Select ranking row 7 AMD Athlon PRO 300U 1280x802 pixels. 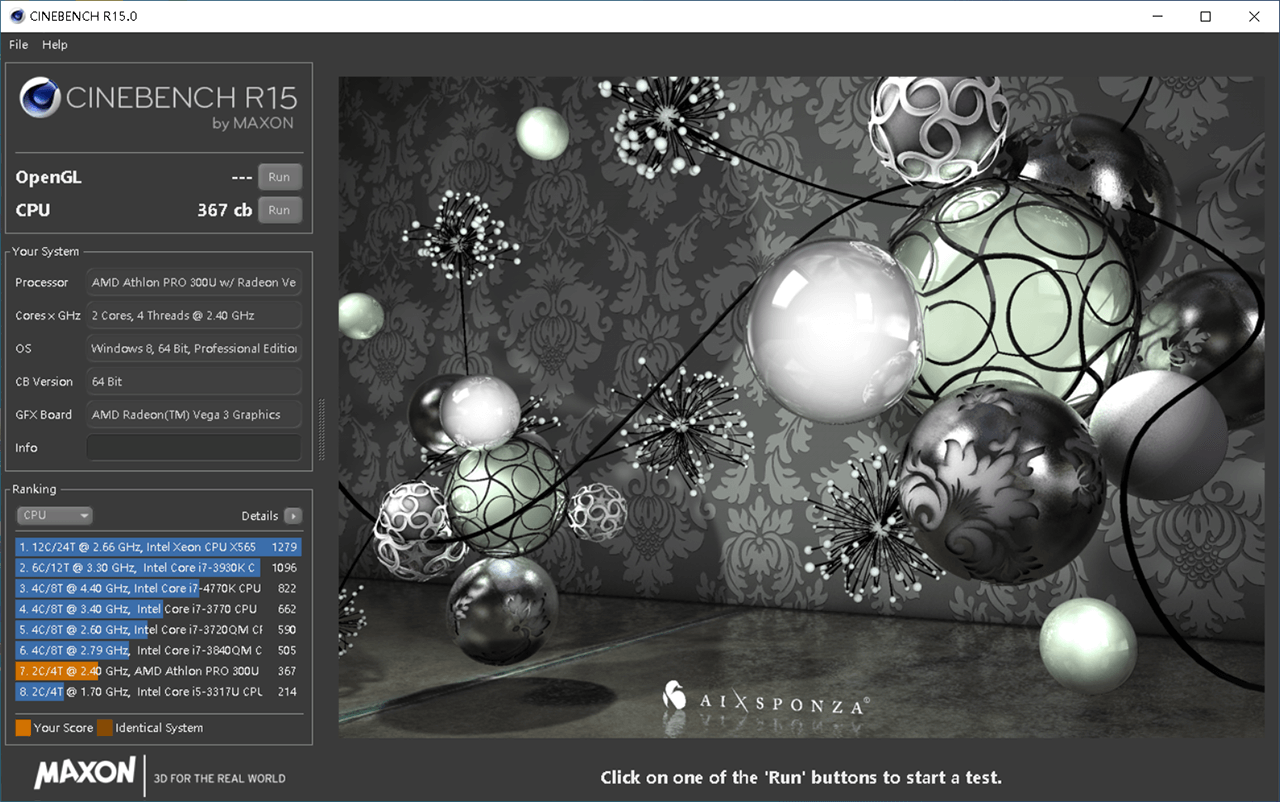(158, 671)
